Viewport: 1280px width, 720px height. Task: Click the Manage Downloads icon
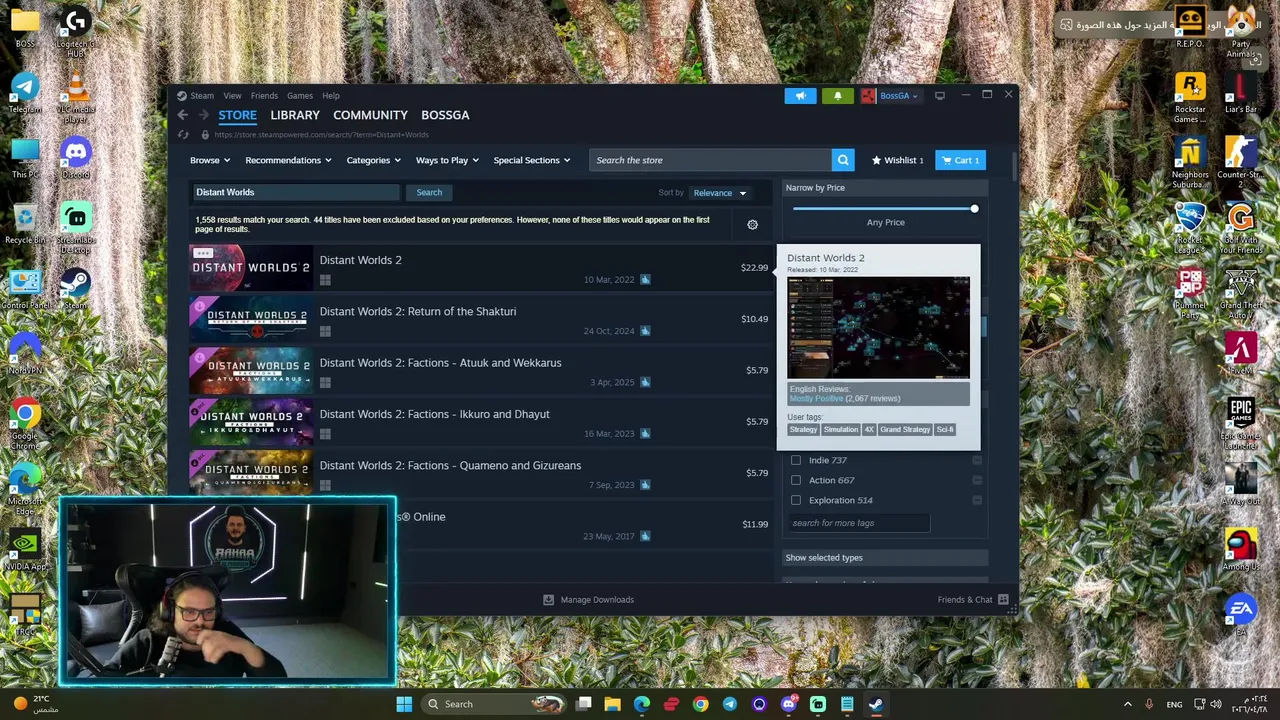click(548, 600)
